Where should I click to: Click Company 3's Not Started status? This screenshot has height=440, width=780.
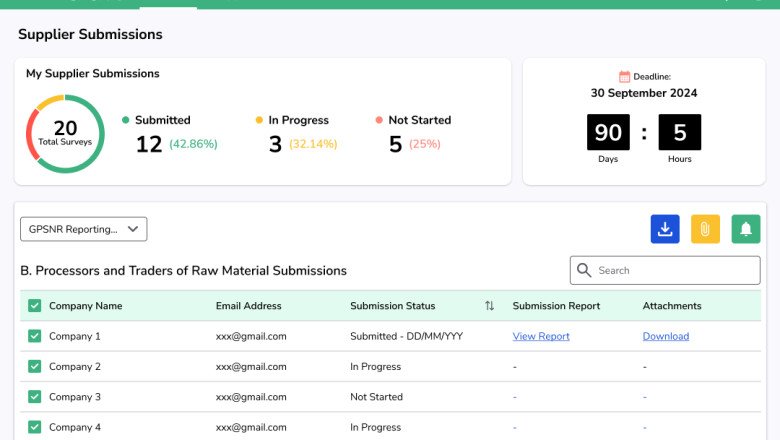[x=377, y=397]
